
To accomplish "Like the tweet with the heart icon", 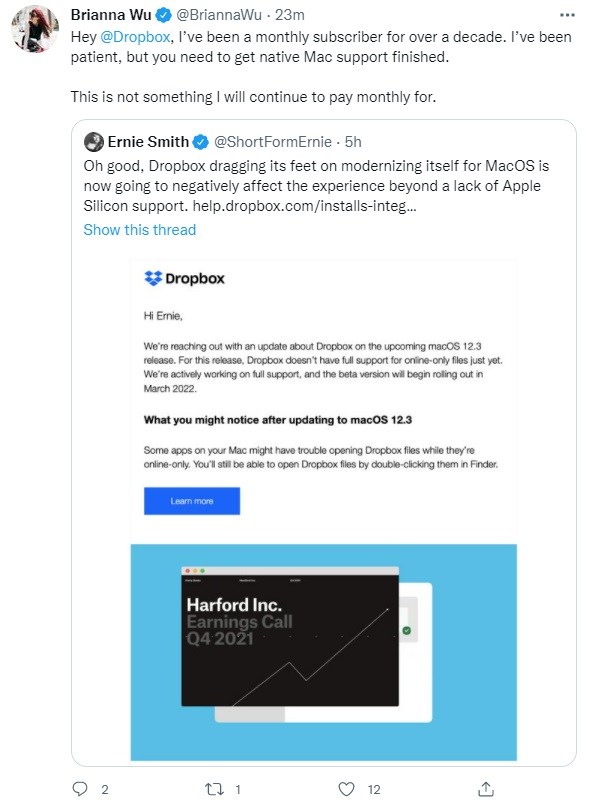I will [x=346, y=789].
